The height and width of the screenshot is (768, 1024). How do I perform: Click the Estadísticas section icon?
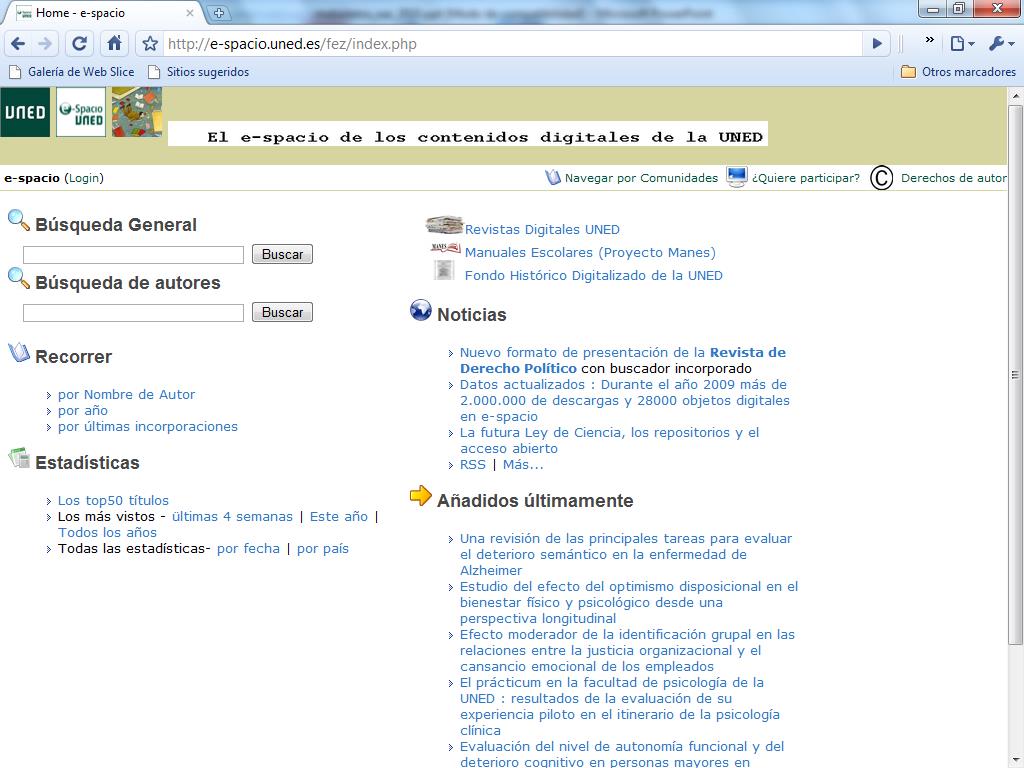(x=19, y=458)
